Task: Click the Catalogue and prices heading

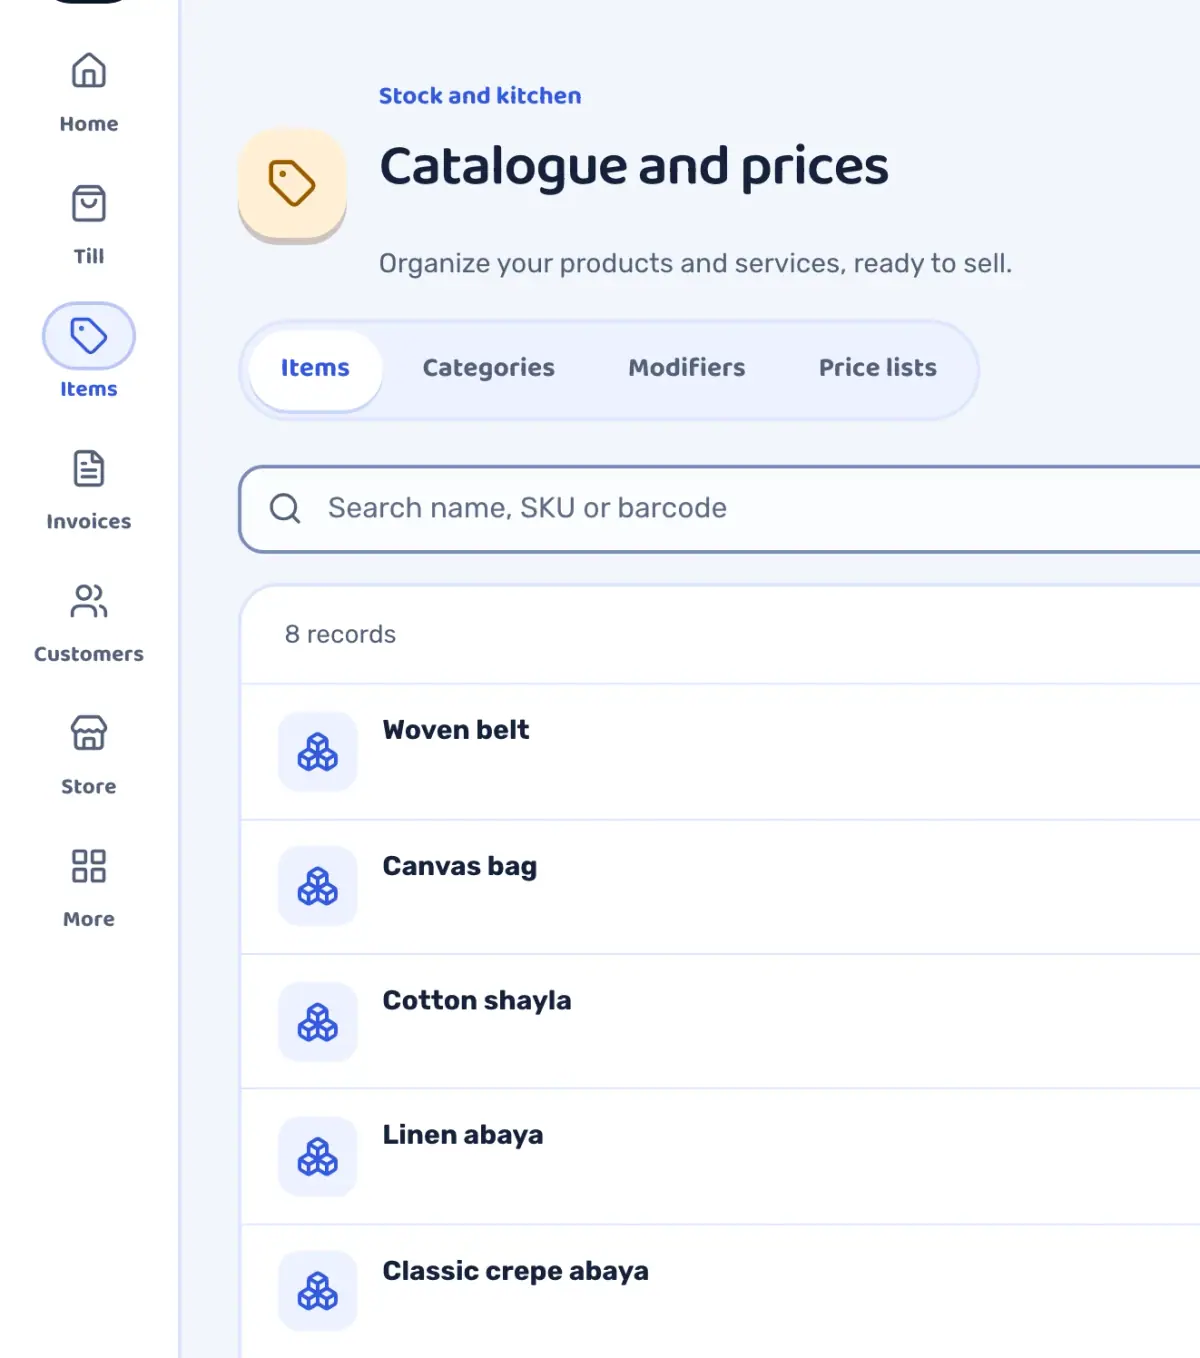Action: click(634, 167)
